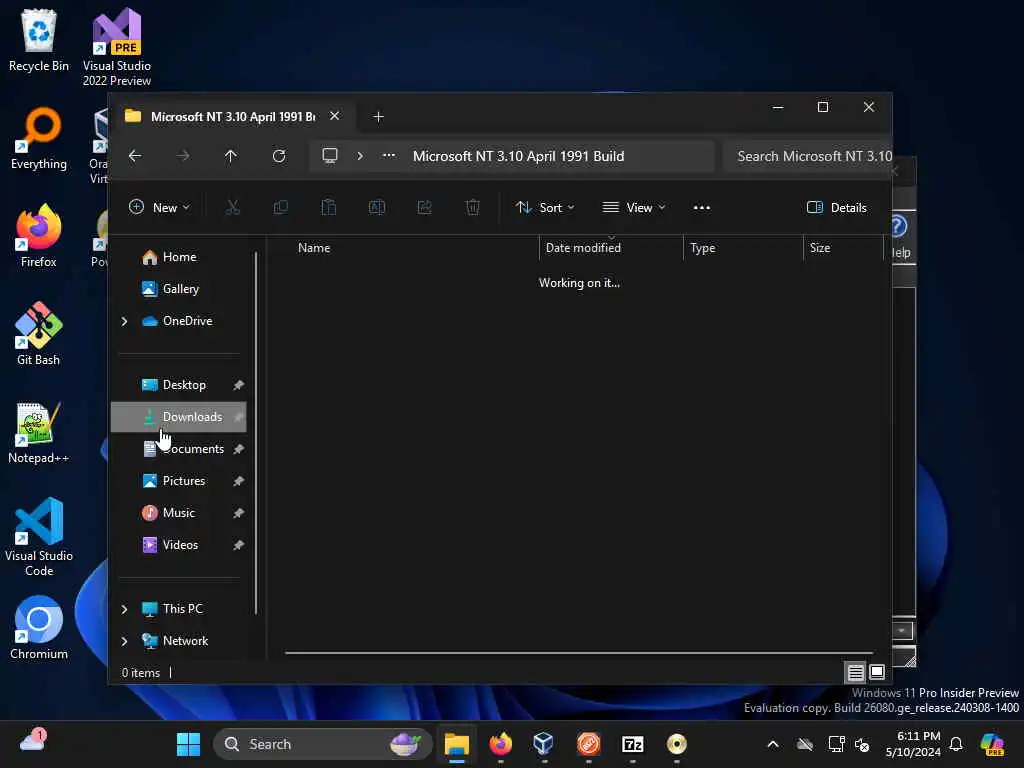Open Chromium desktop shortcut
Viewport: 1024px width, 768px height.
click(39, 628)
